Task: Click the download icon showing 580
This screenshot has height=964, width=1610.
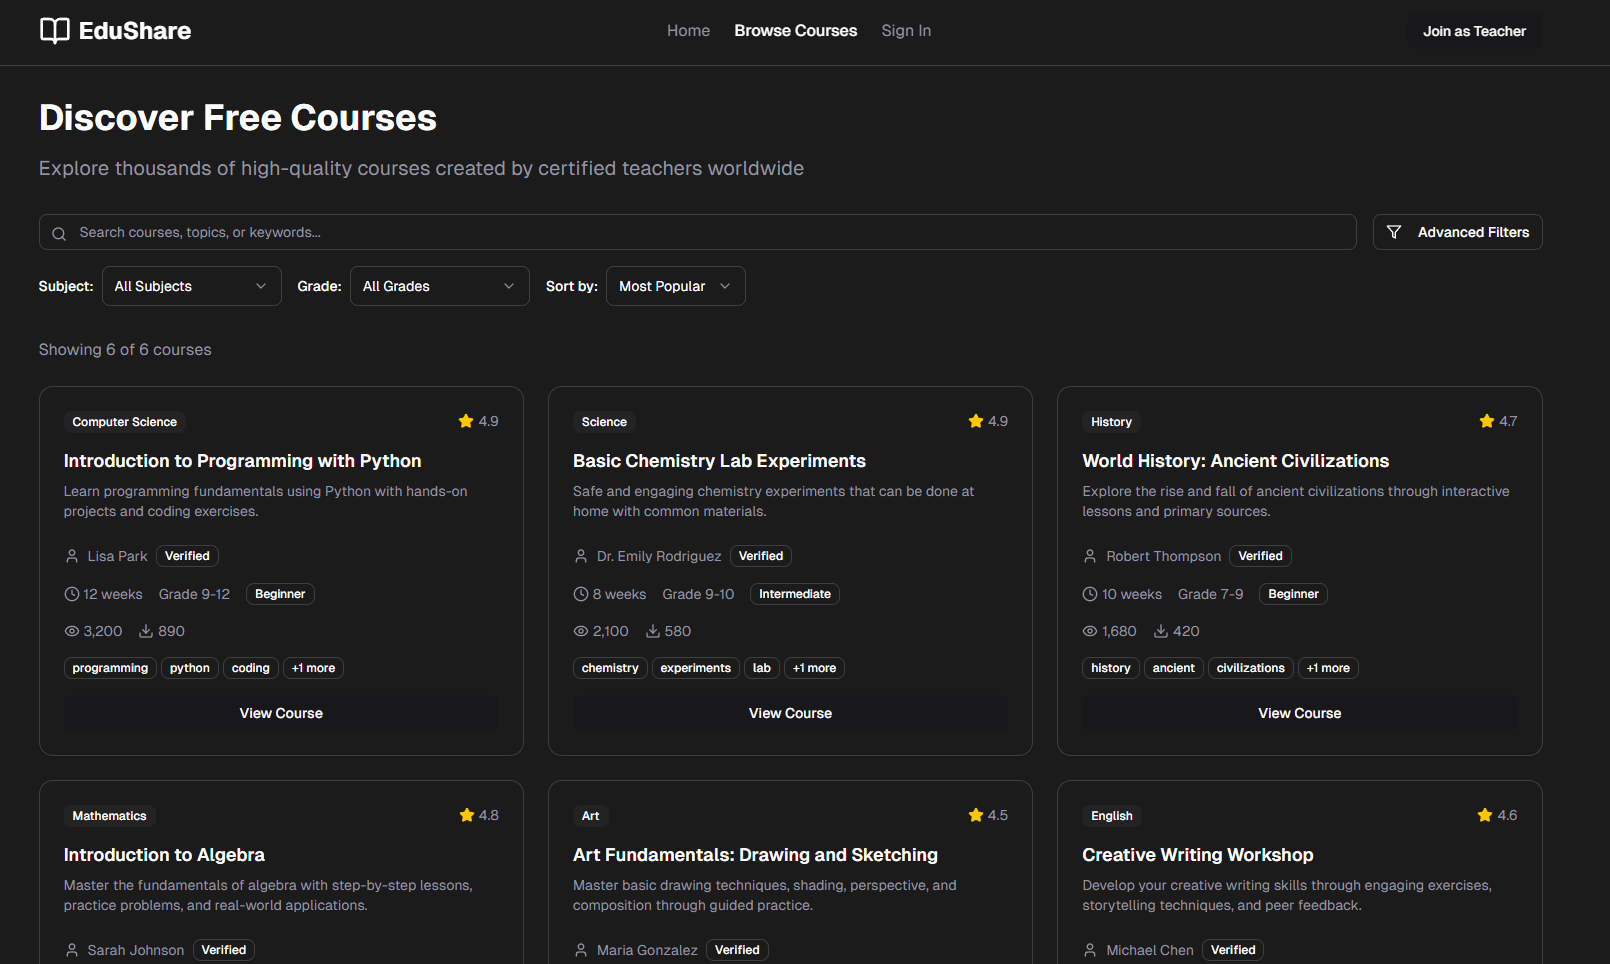Action: [x=653, y=631]
